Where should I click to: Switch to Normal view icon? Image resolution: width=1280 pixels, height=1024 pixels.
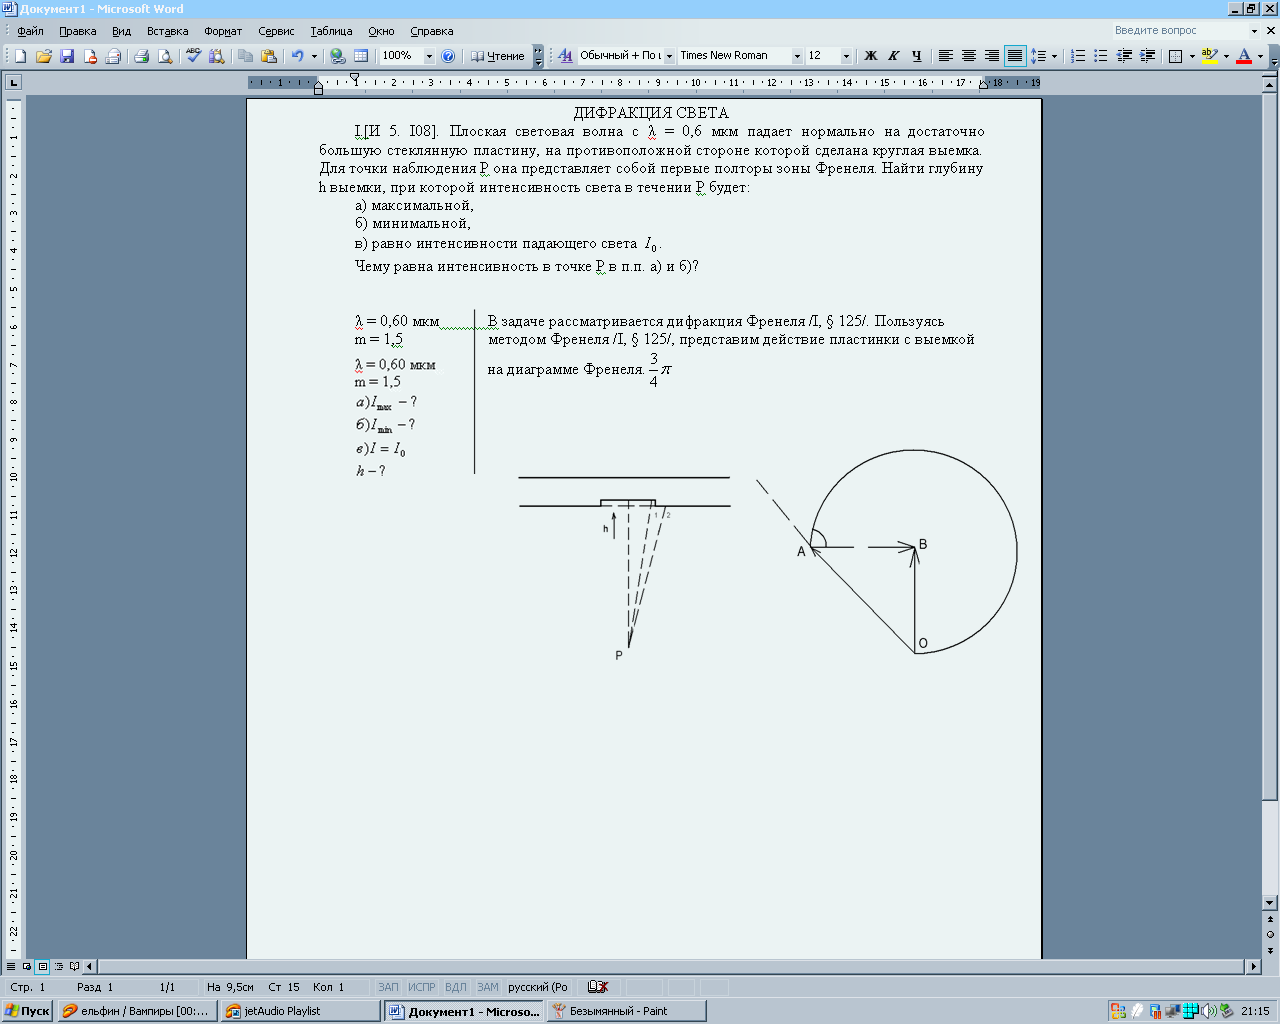point(11,967)
